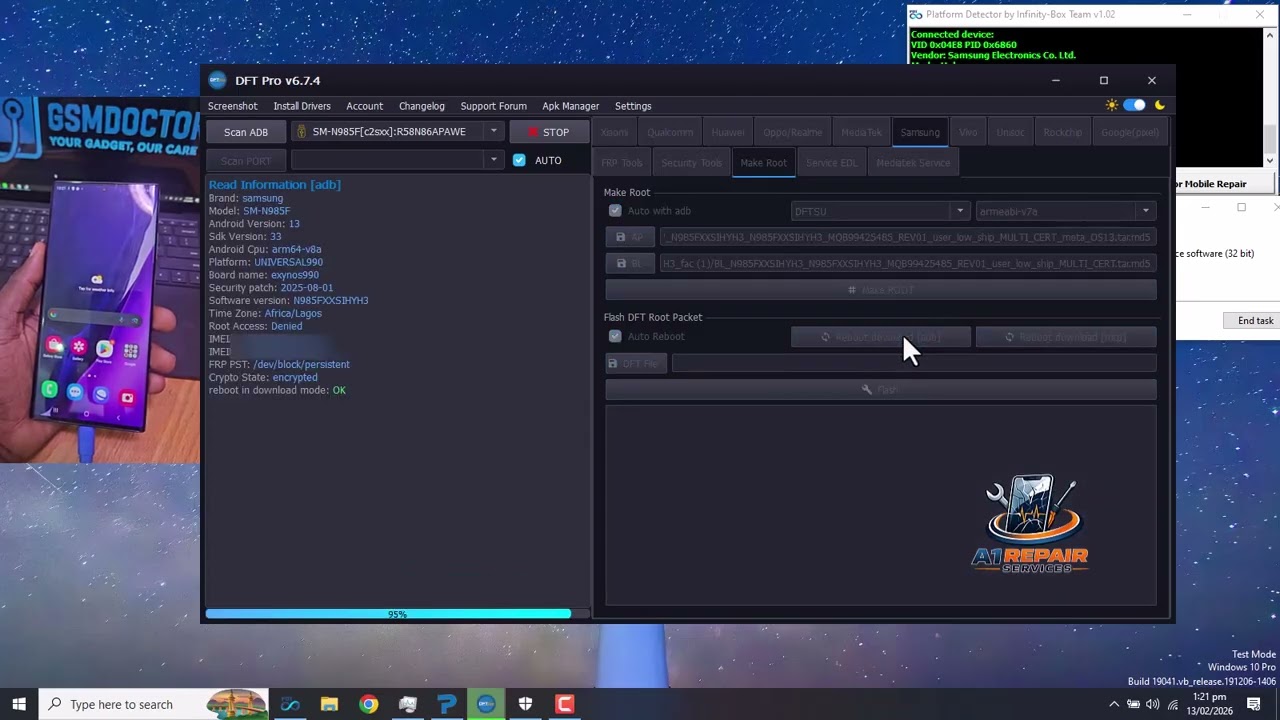Click the Make ROOT button

click(x=881, y=290)
